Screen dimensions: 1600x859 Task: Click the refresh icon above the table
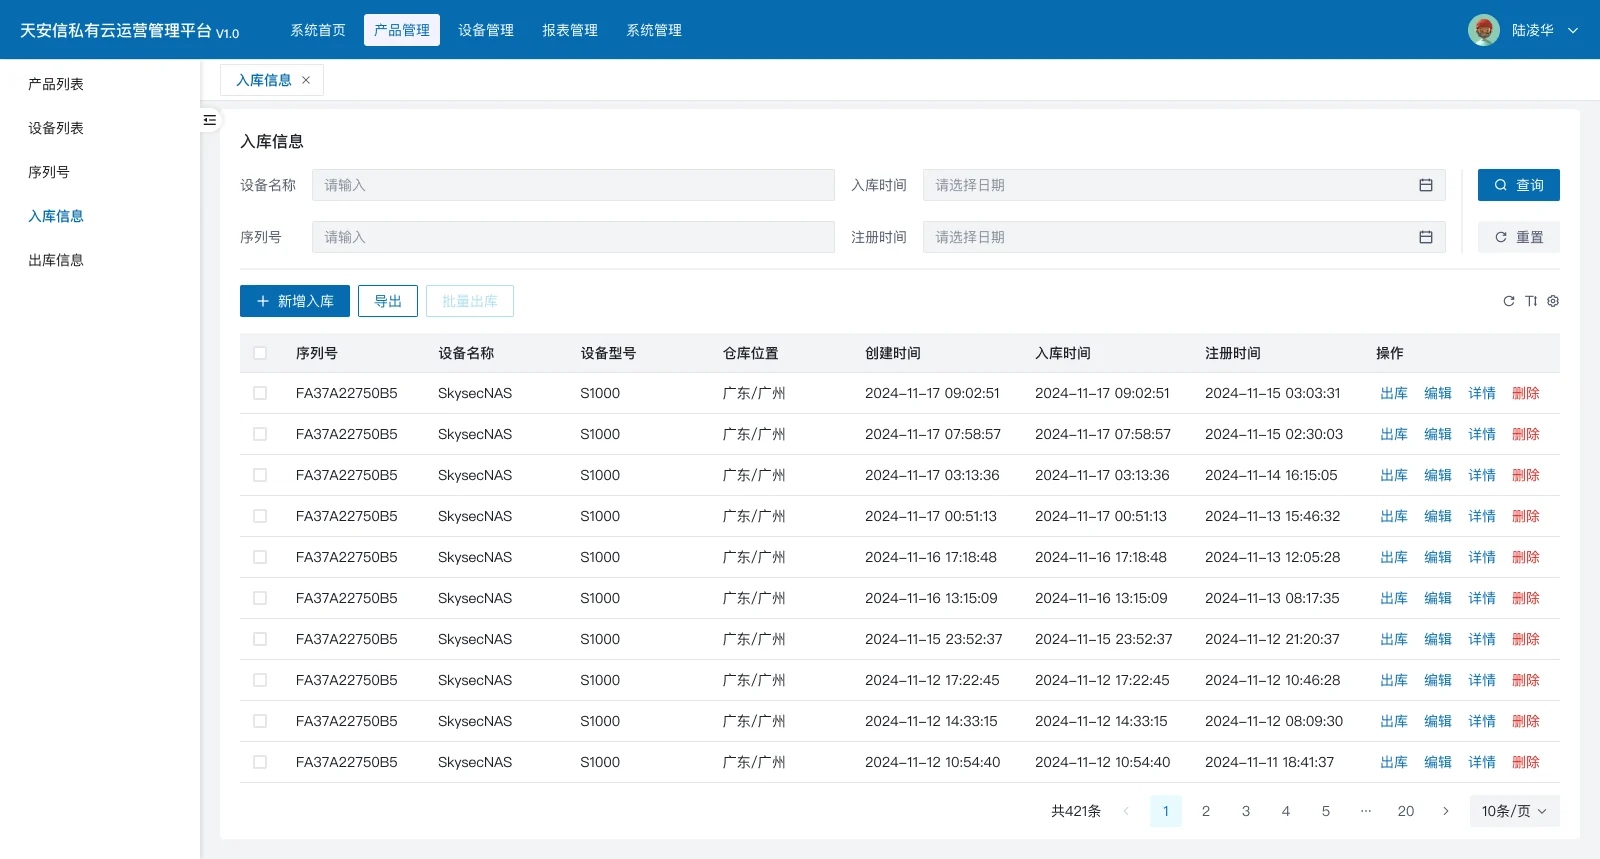click(x=1509, y=301)
